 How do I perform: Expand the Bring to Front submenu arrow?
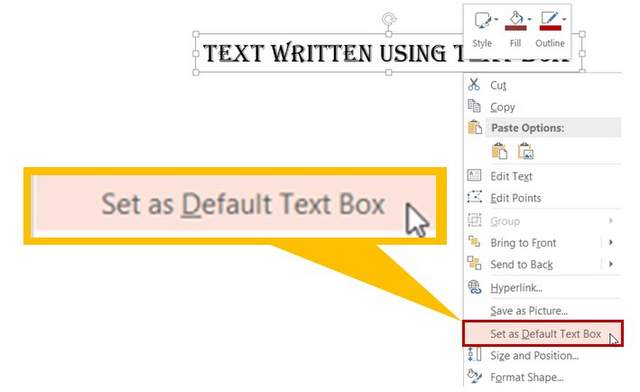click(611, 242)
